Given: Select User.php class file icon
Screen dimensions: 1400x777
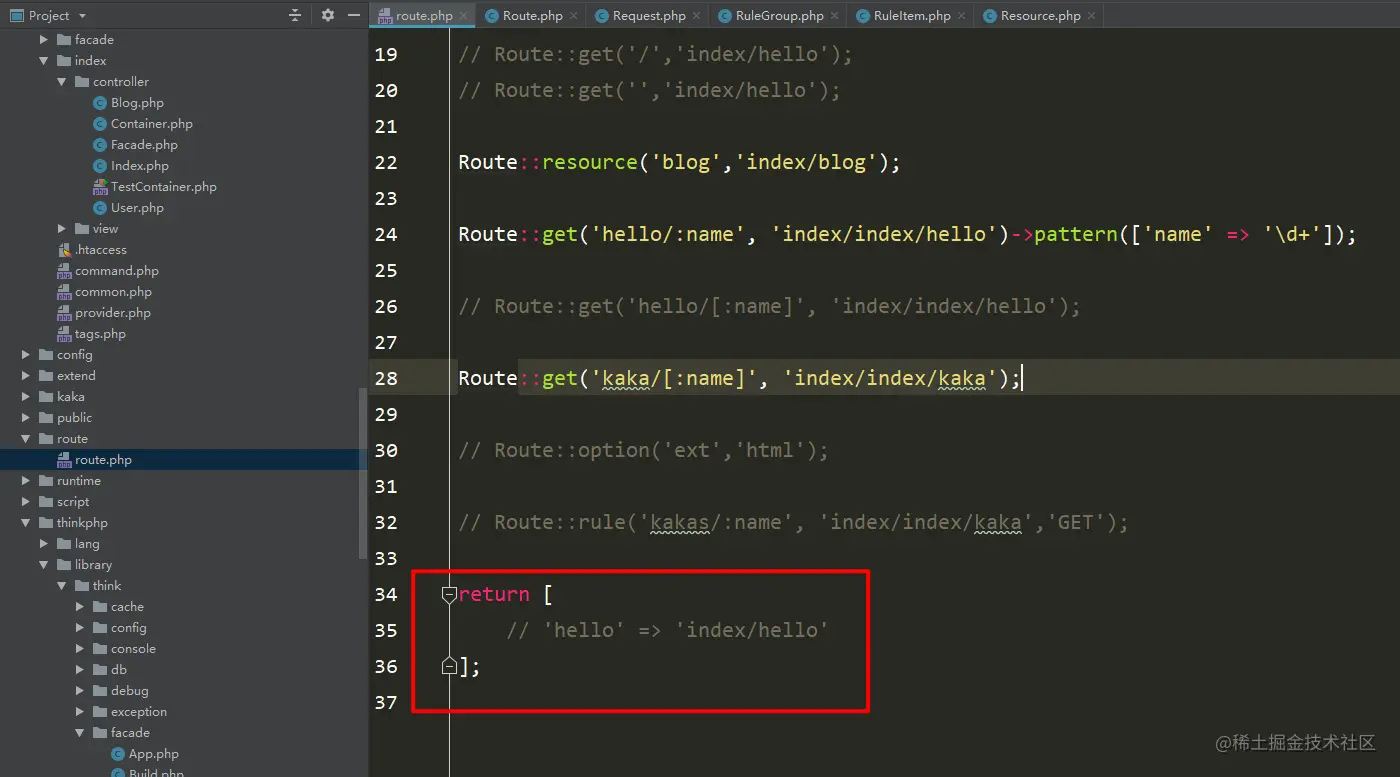Looking at the screenshot, I should (x=100, y=208).
